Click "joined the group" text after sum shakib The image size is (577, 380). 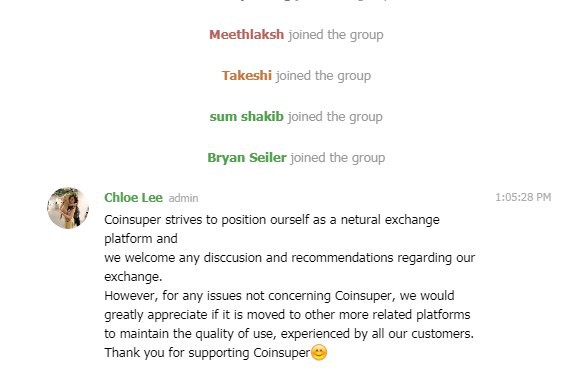(335, 117)
